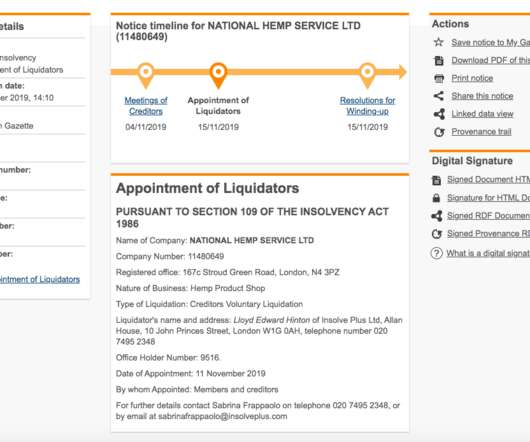Click the question mark help icon
This screenshot has width=530, height=442.
436,253
